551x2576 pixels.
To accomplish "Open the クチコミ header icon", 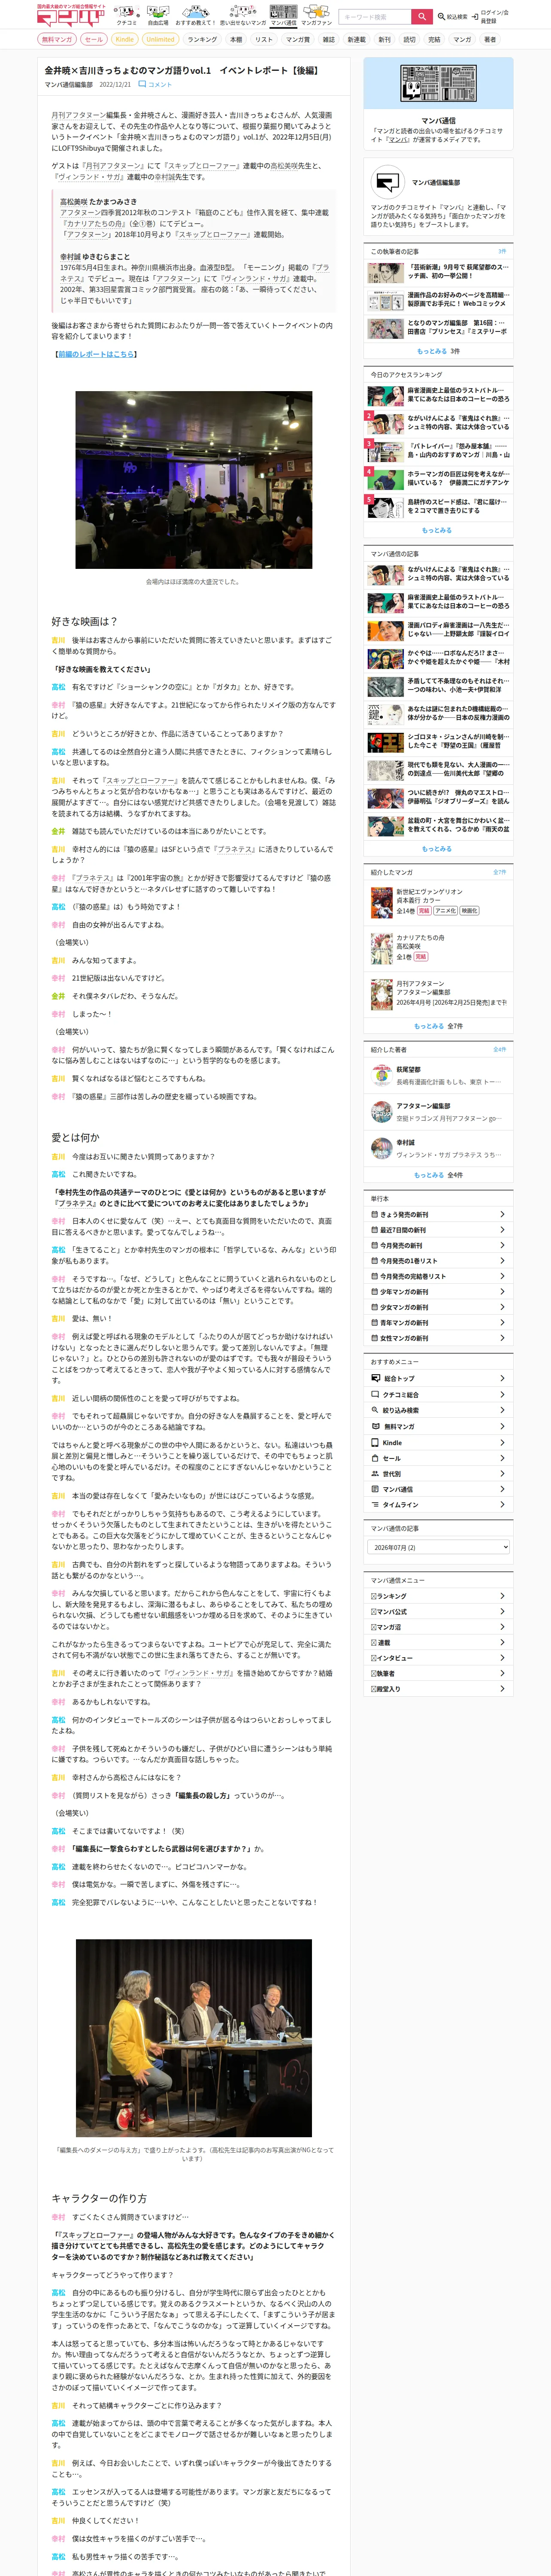I will tap(127, 14).
